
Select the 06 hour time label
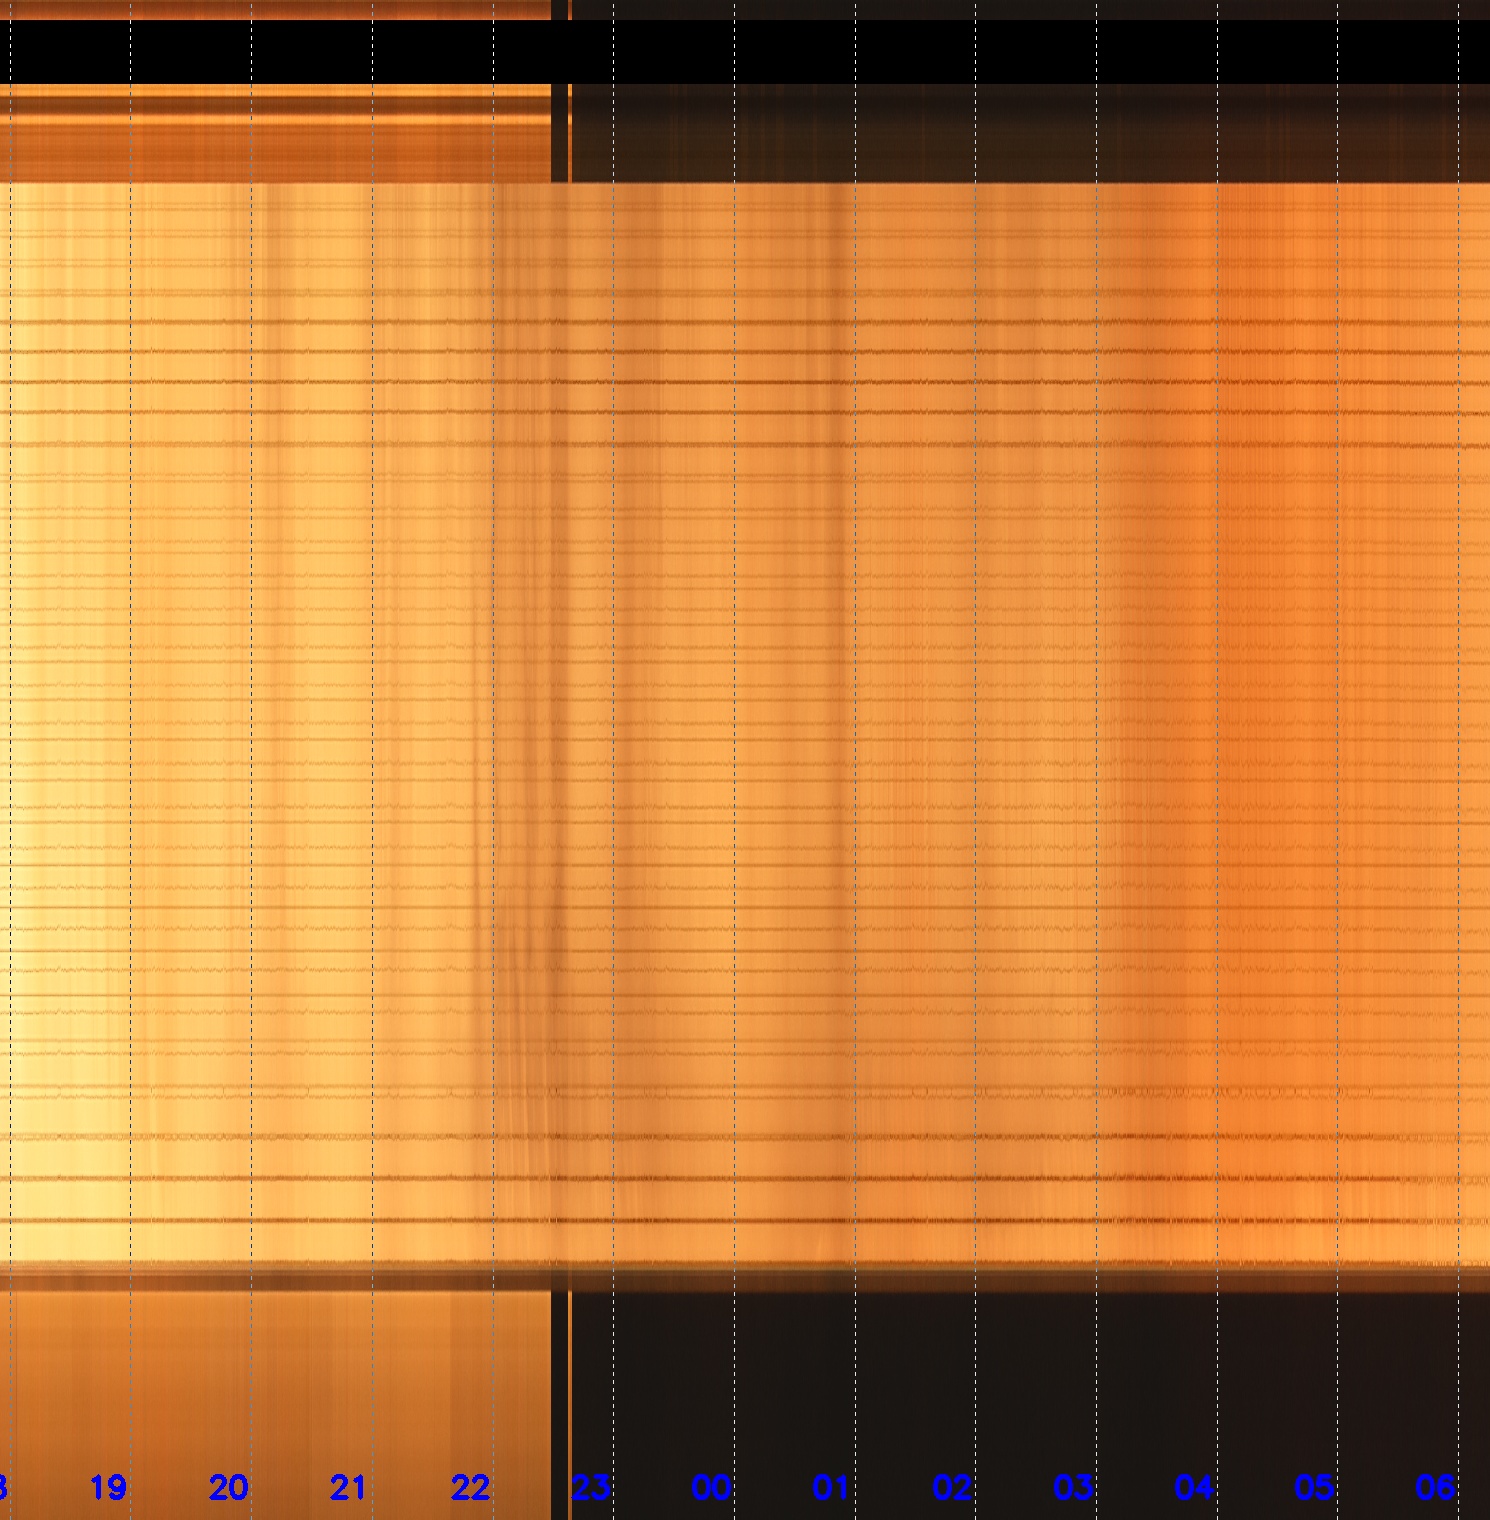tap(1435, 1488)
